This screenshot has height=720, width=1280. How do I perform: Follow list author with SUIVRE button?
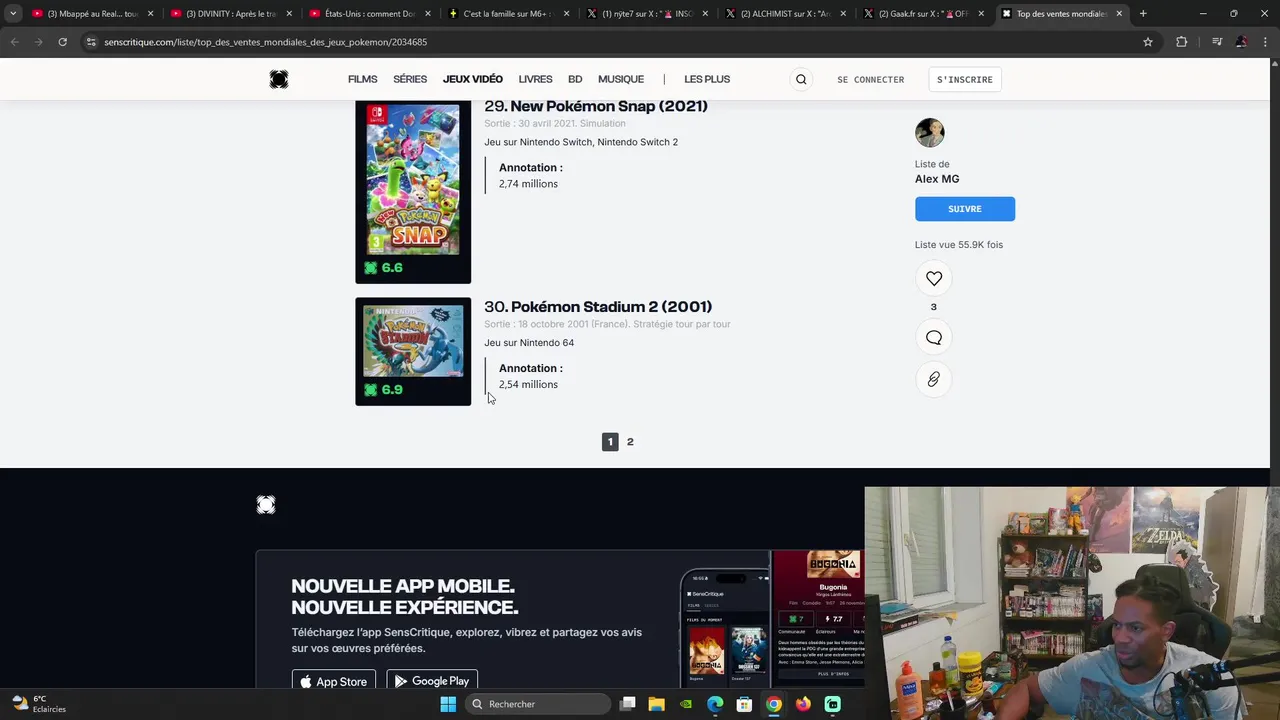pos(965,209)
